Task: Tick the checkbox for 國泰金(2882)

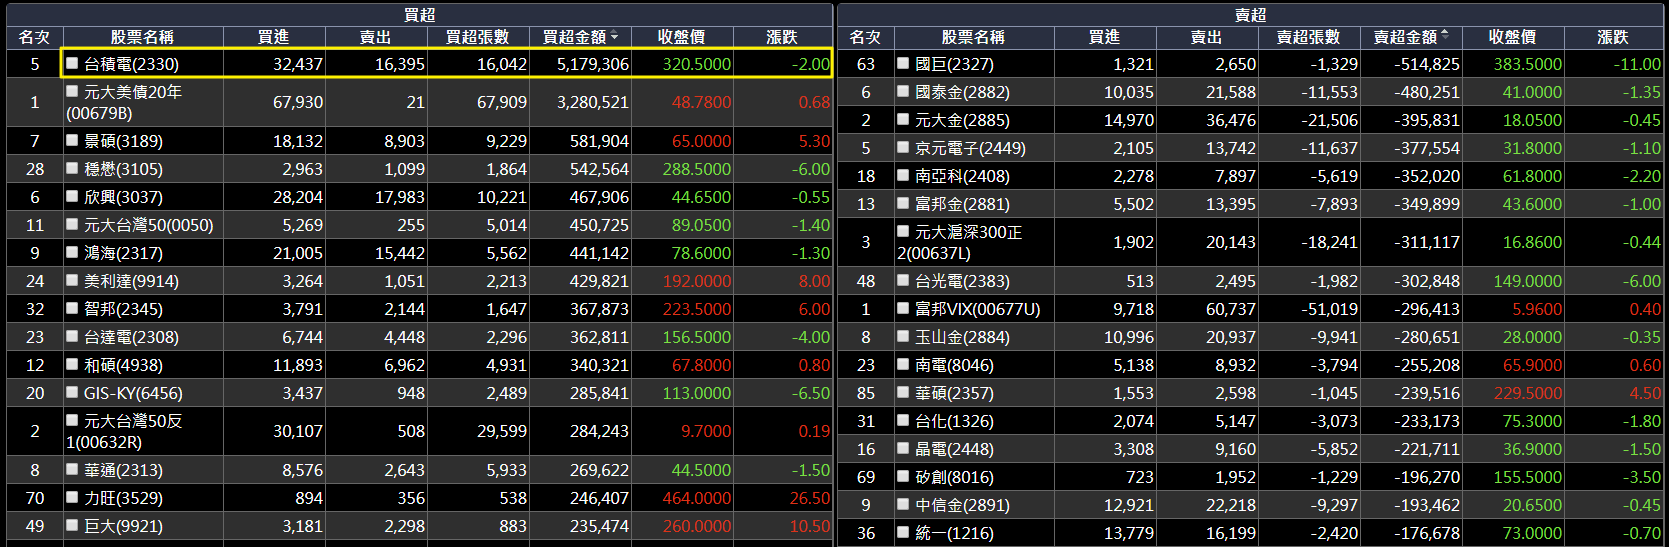Action: click(x=903, y=91)
